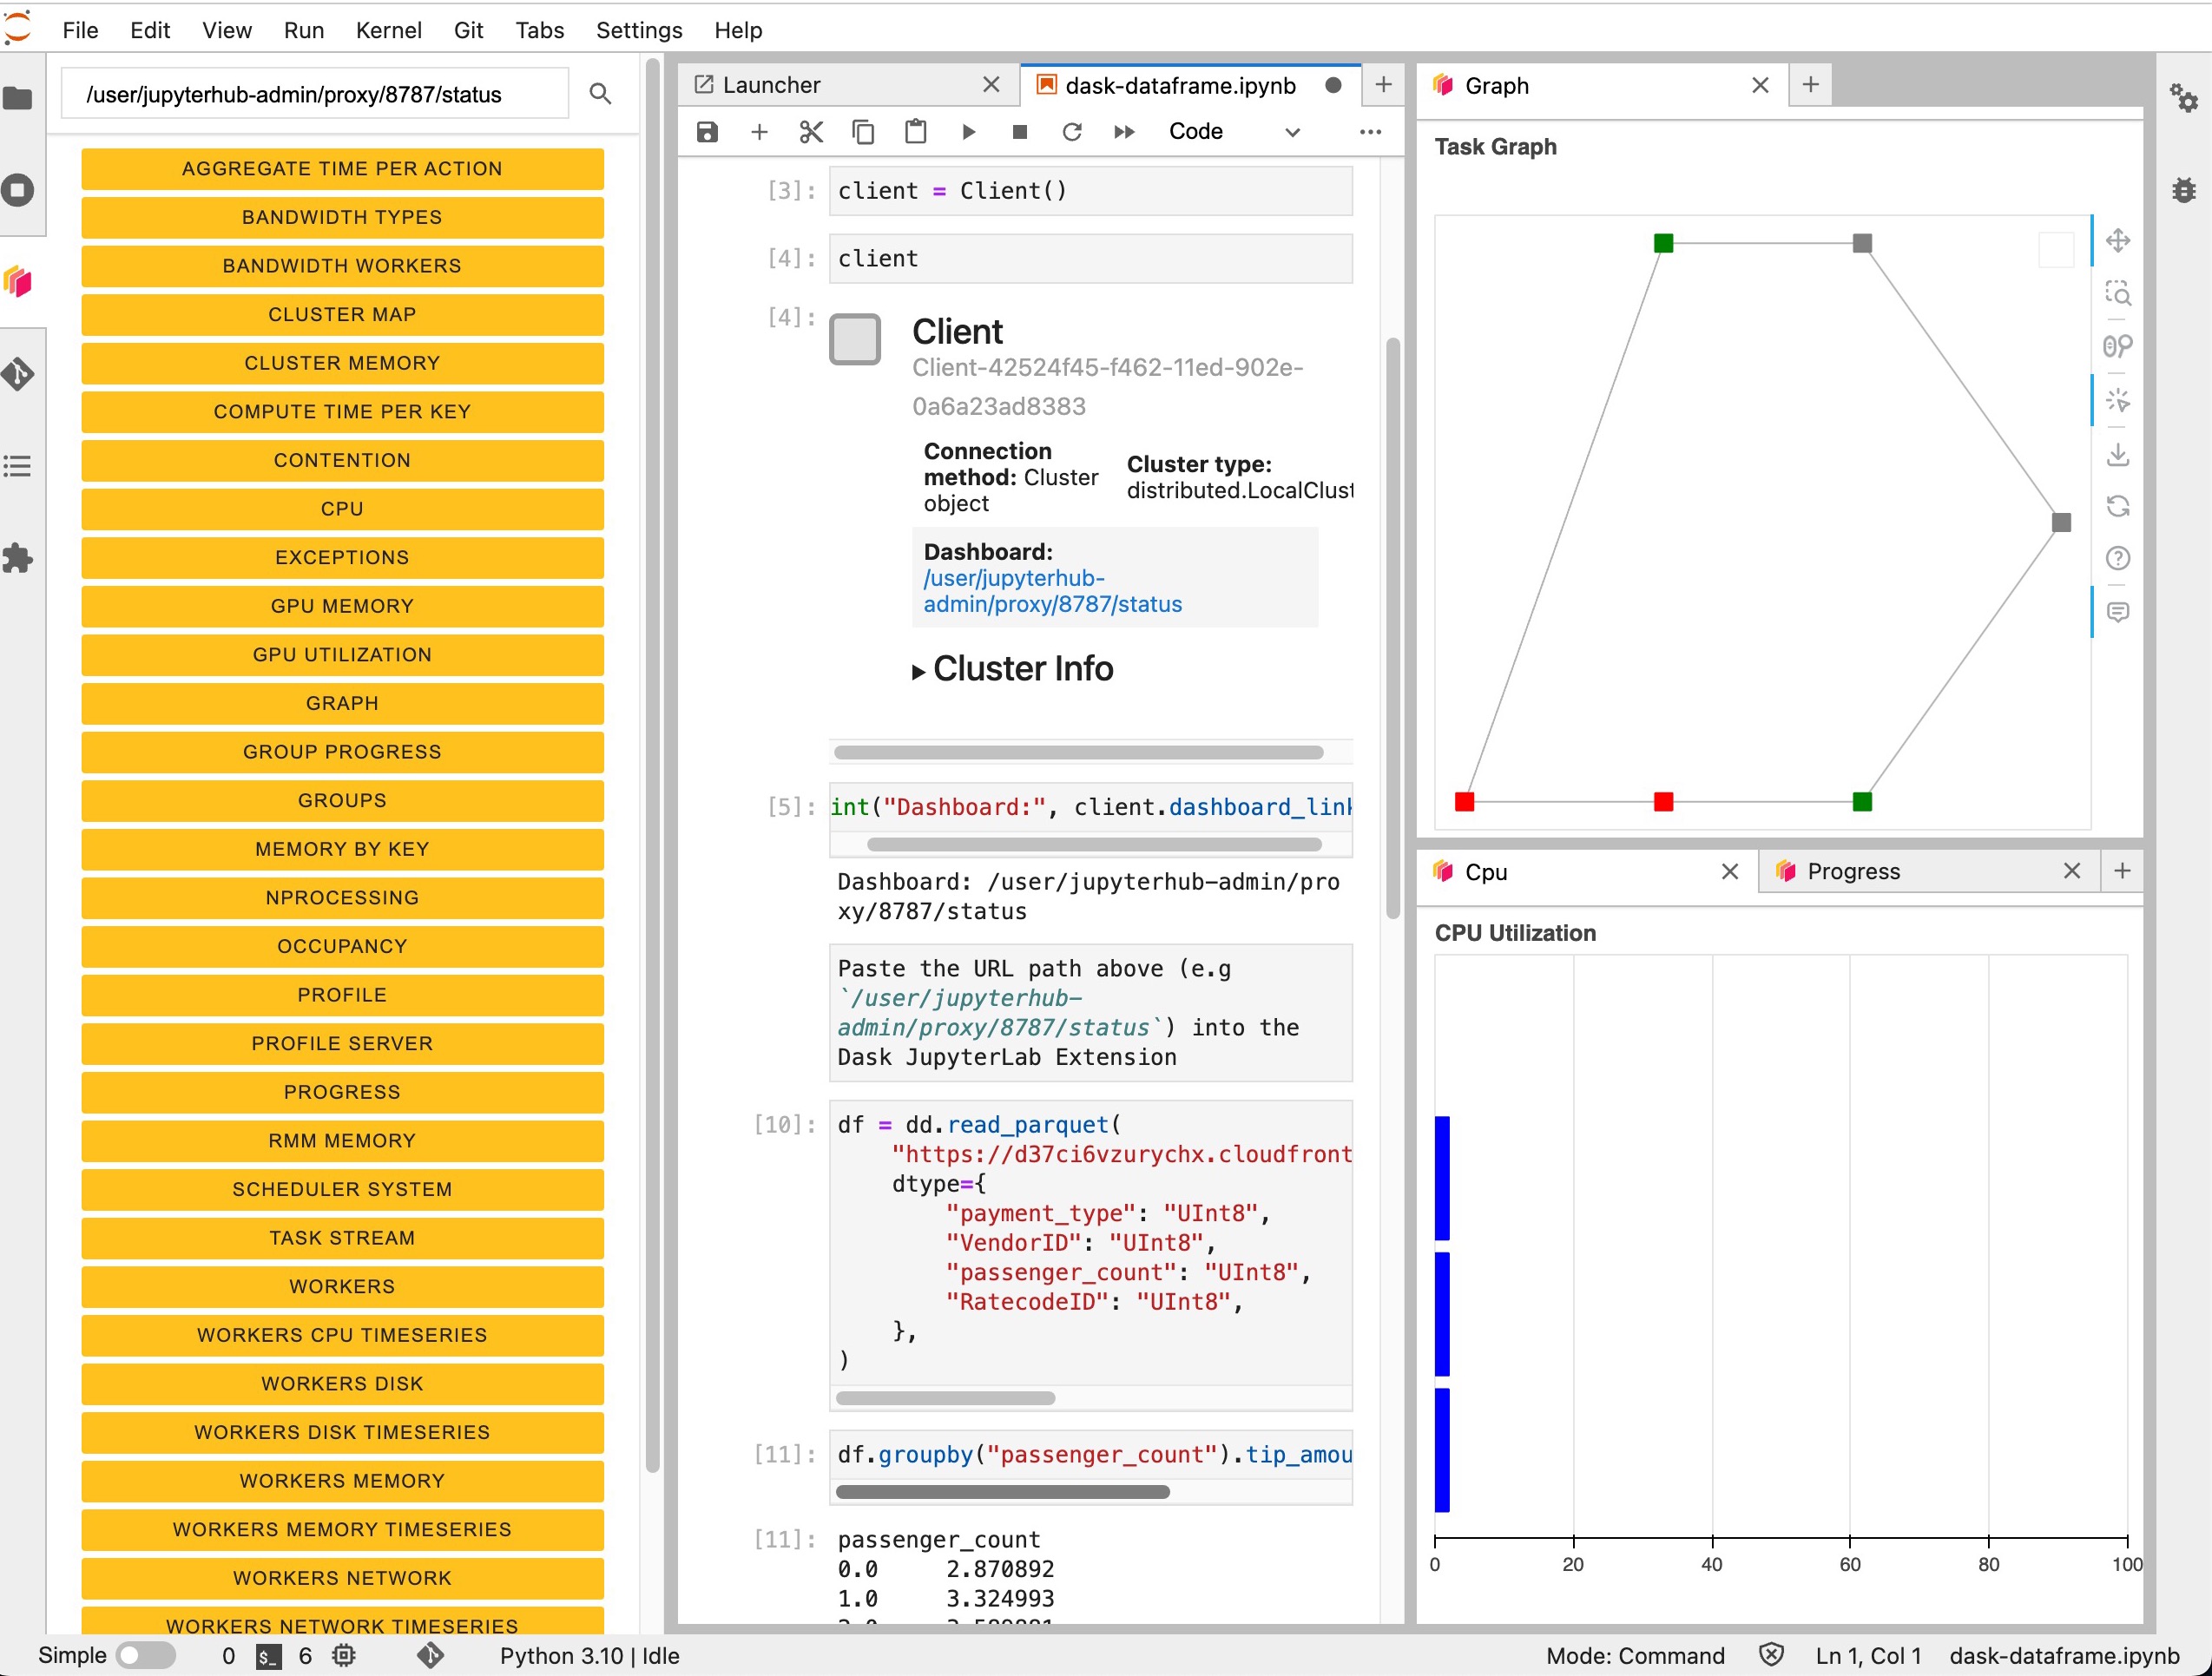Select the Bokeh pan tool

coord(2117,241)
